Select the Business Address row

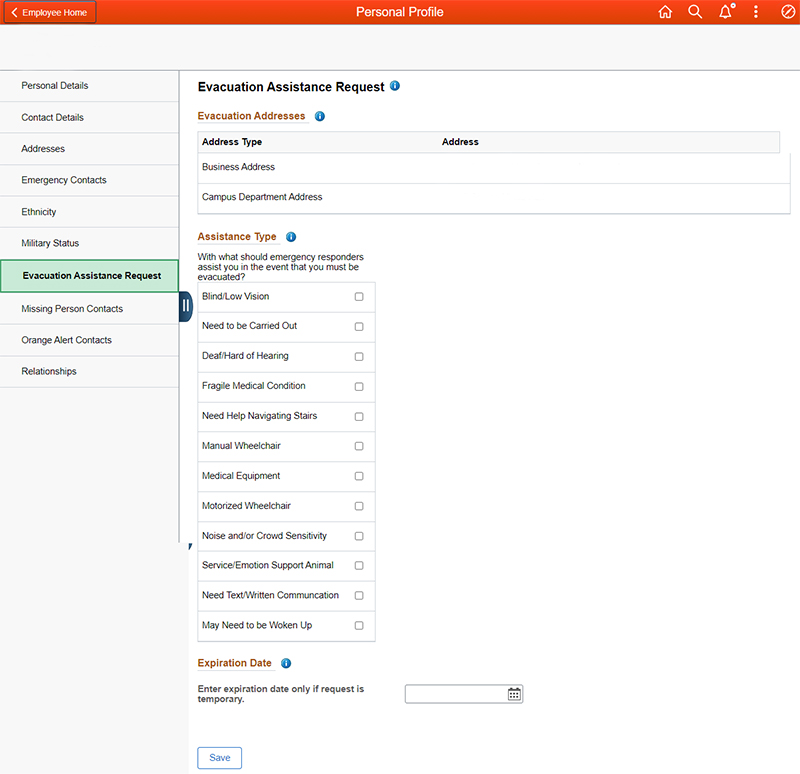tap(238, 167)
